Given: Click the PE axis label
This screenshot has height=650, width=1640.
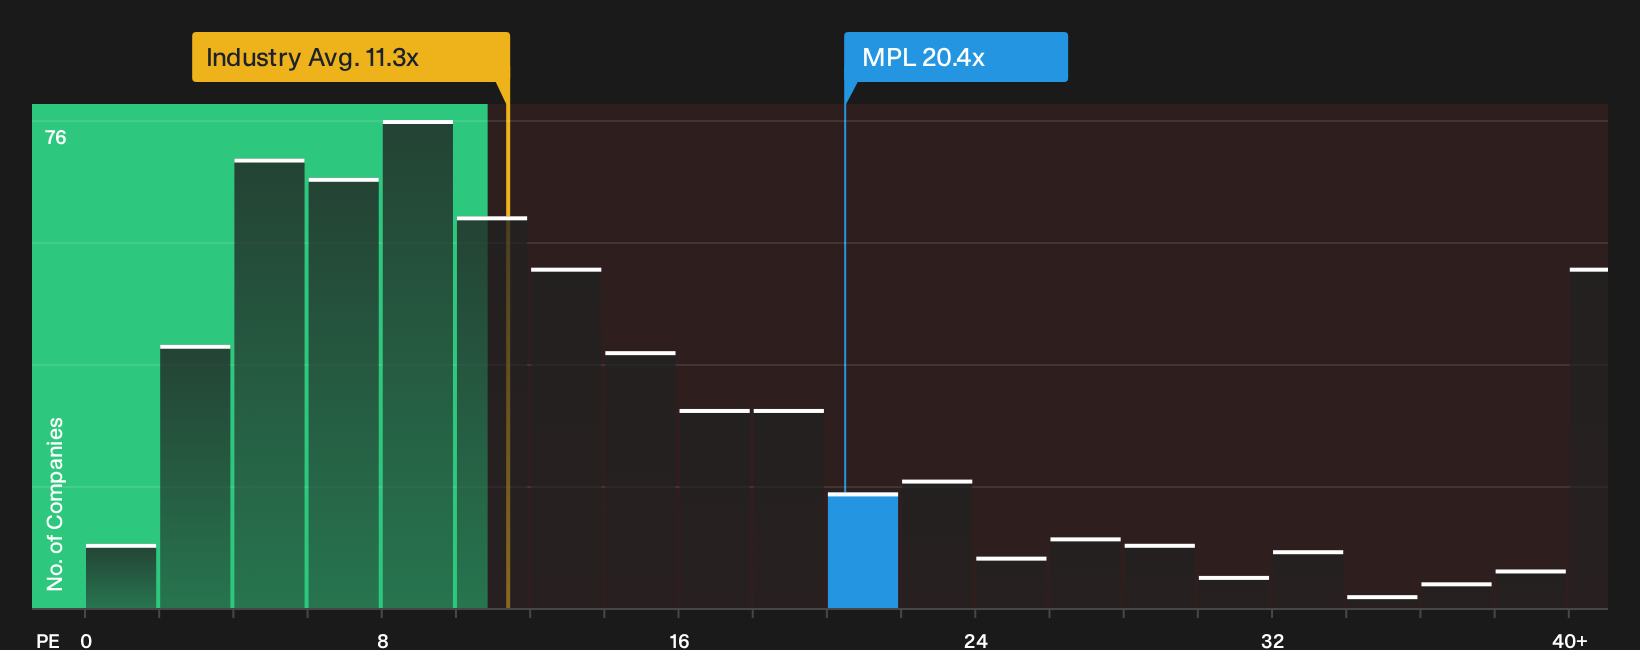Looking at the screenshot, I should tap(48, 641).
